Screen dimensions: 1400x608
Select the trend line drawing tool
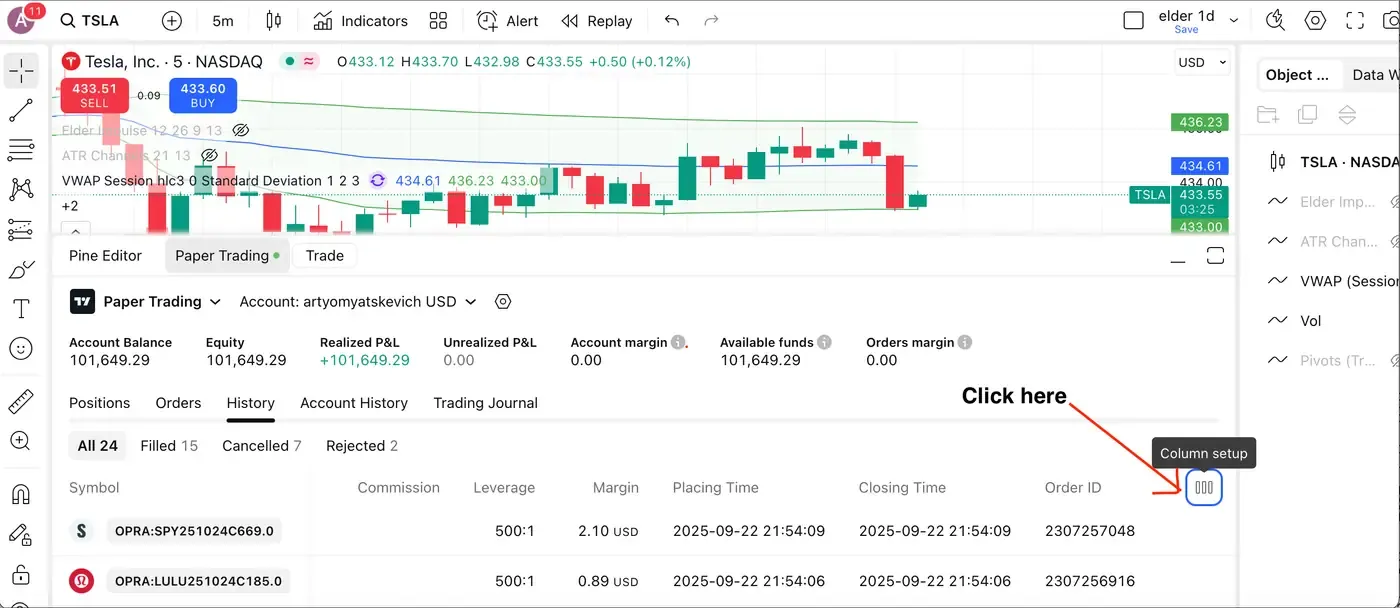tap(20, 111)
